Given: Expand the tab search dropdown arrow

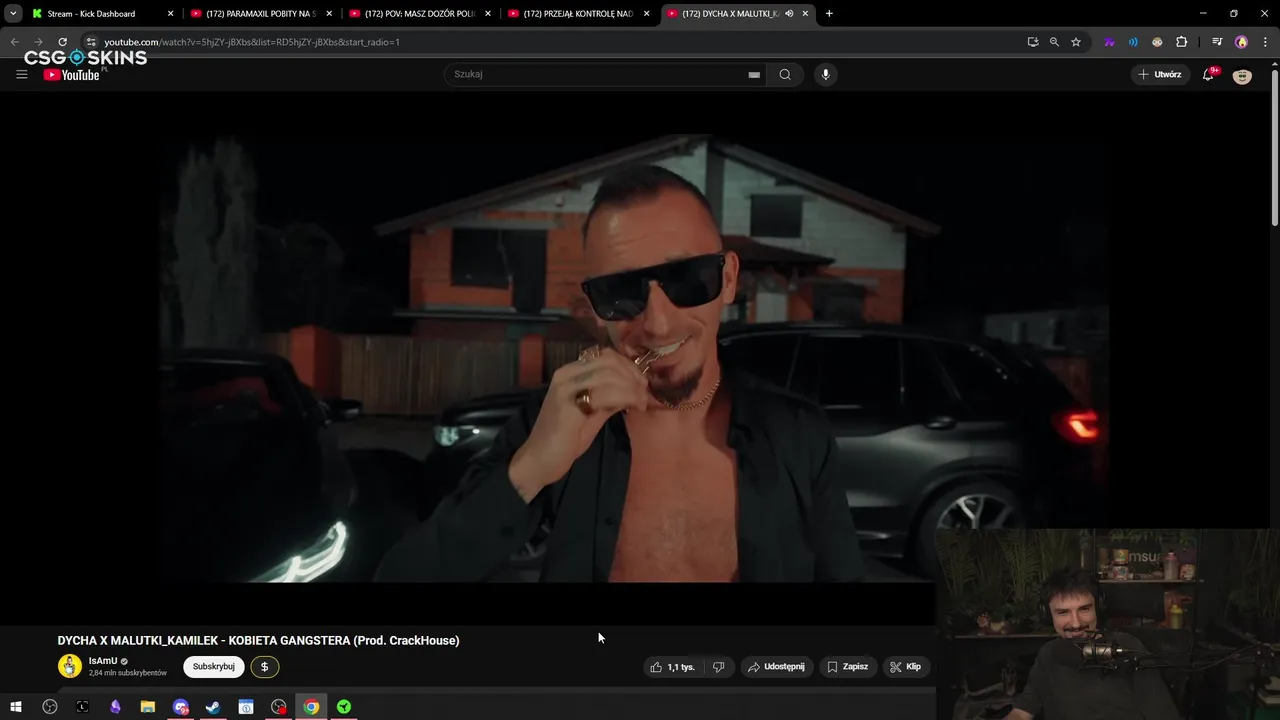Looking at the screenshot, I should tap(13, 14).
